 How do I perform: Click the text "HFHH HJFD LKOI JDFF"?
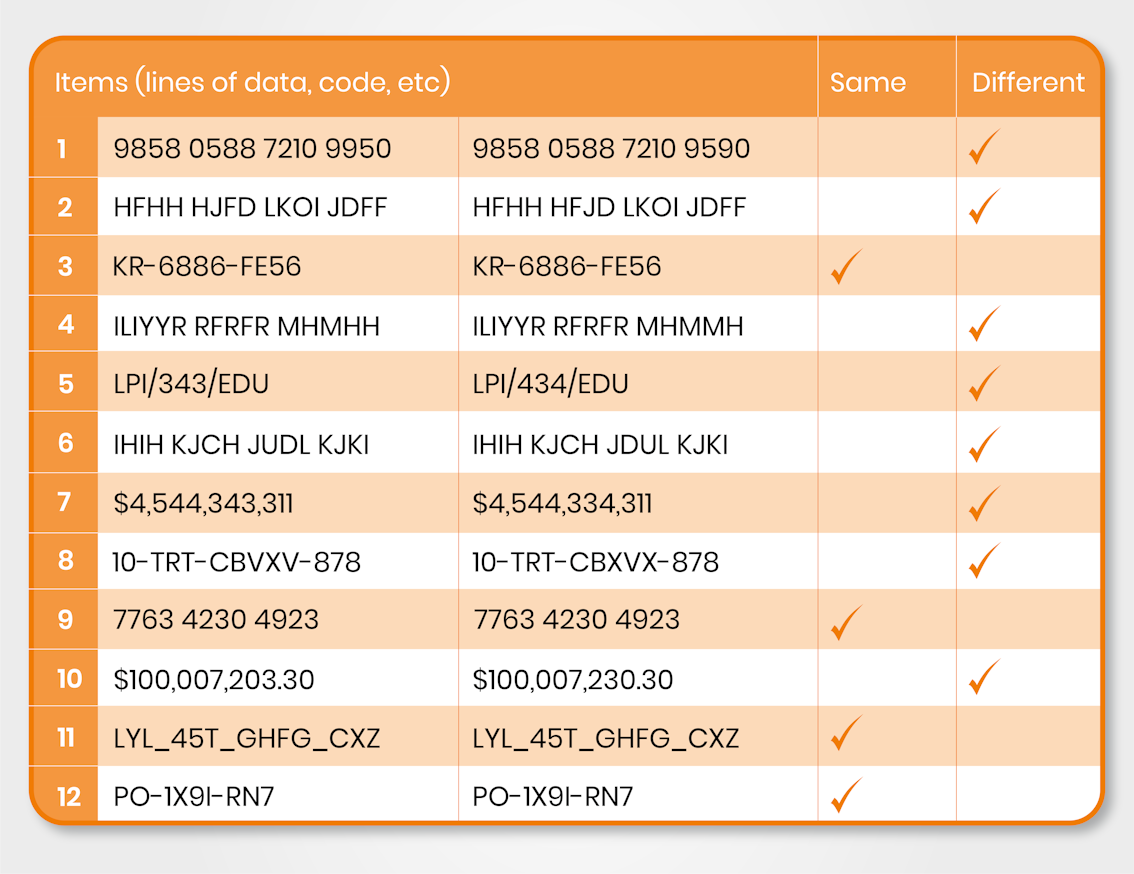(250, 207)
